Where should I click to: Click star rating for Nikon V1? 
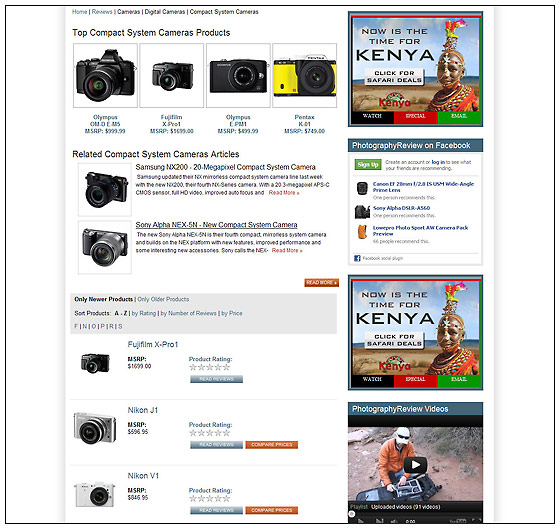210,499
